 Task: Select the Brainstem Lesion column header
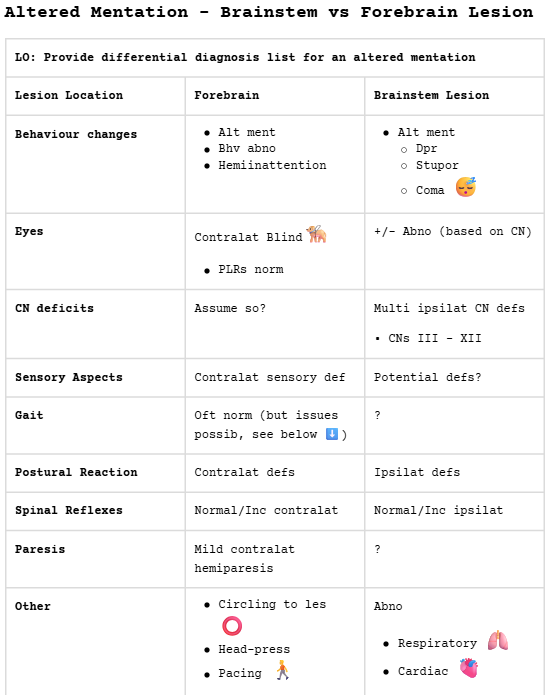coord(455,96)
